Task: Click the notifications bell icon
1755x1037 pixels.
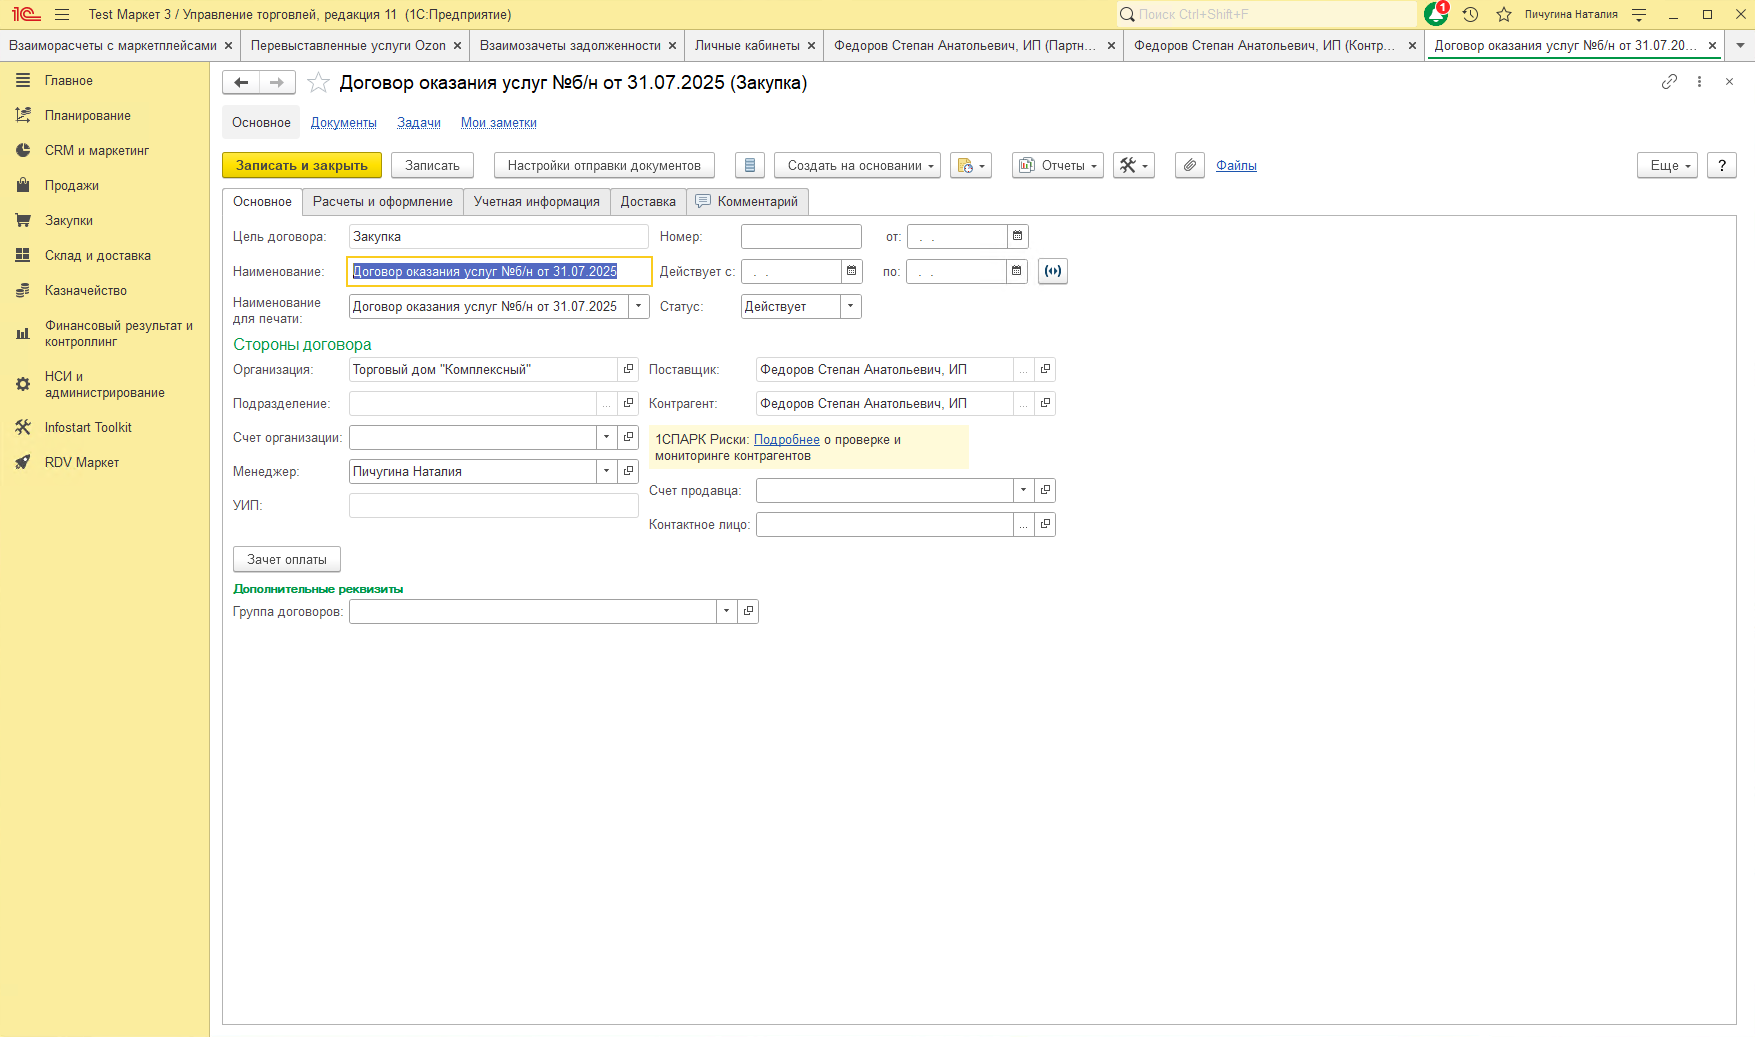Action: click(1436, 14)
